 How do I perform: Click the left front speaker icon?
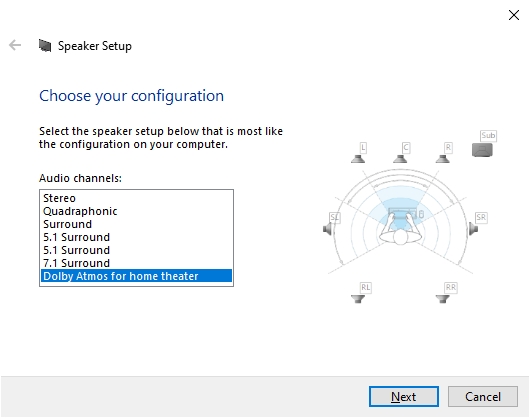pos(358,159)
